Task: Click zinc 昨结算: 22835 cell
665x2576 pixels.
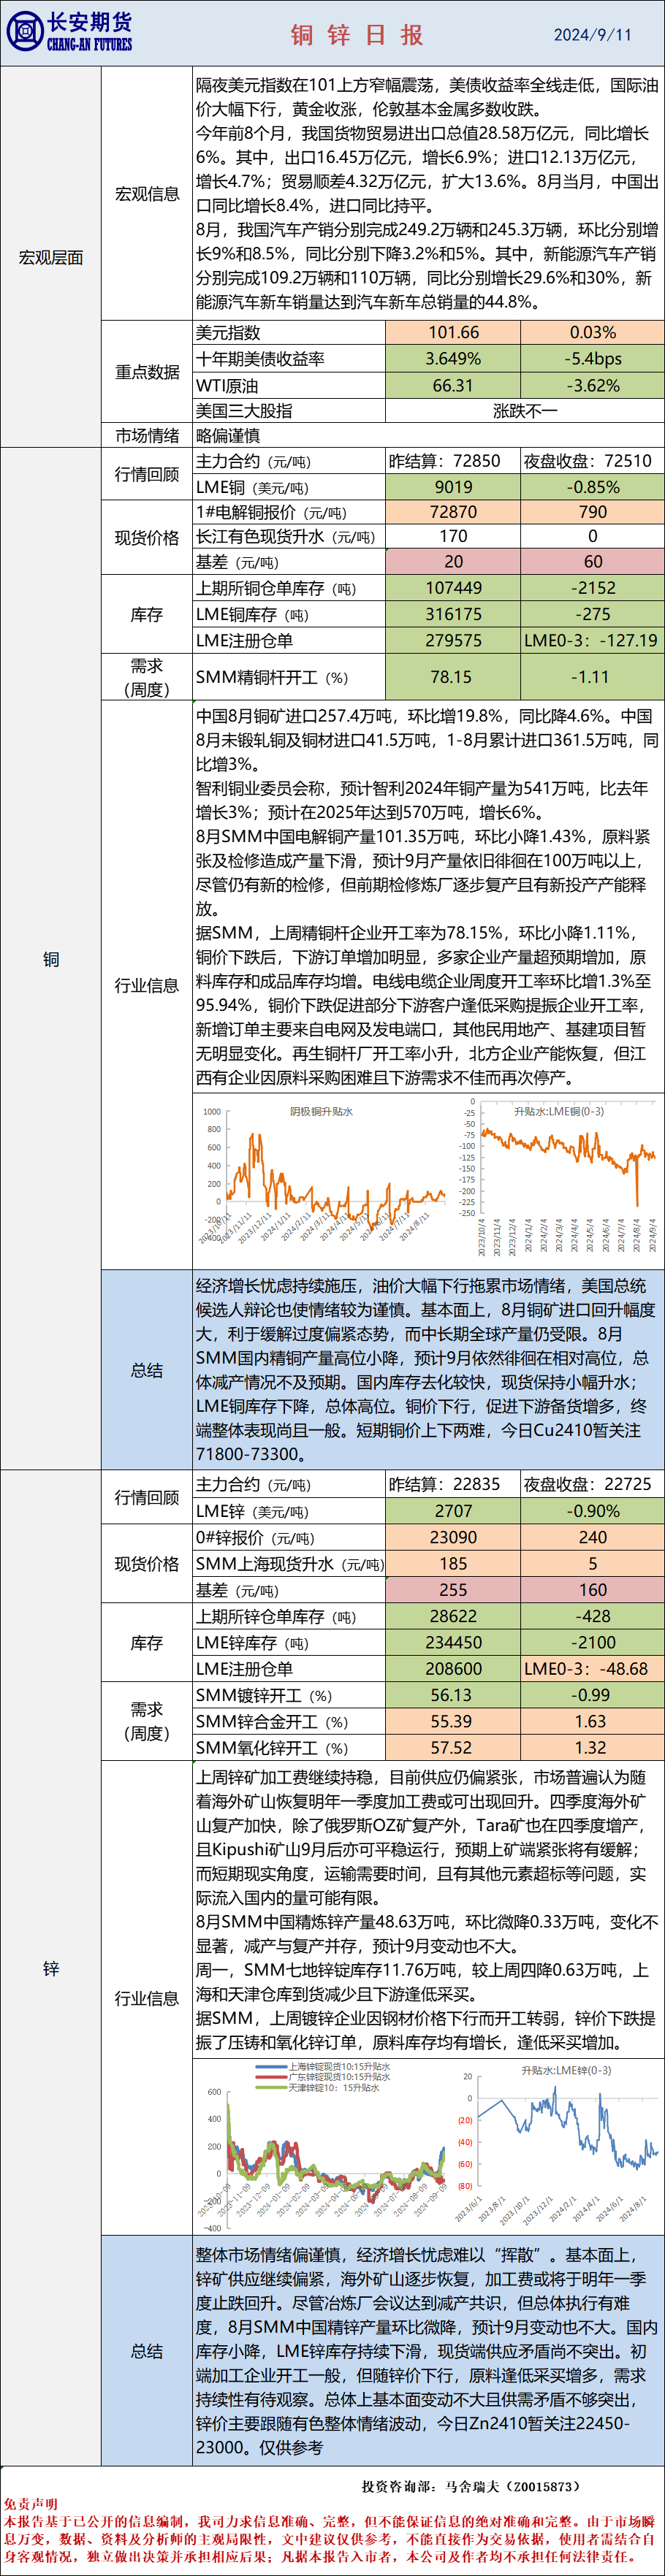Action: (x=453, y=1485)
